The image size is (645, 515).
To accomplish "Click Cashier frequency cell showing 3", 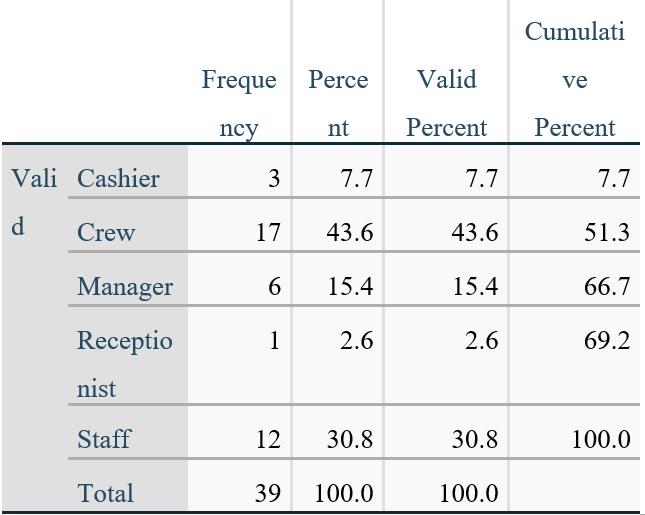I will point(274,179).
